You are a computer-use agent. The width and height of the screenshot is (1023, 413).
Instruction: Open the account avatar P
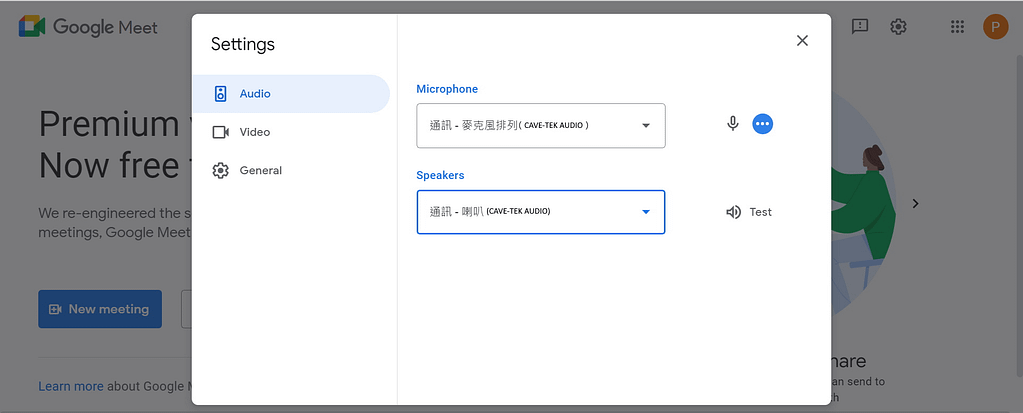(996, 27)
